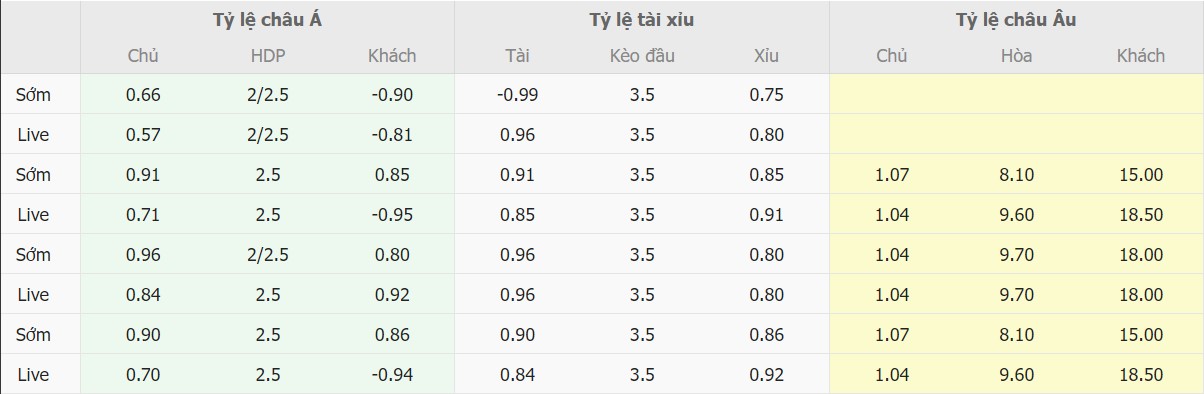Click the Tỷ lệ châu Á header
Screen dimensions: 1204x394
pos(267,20)
